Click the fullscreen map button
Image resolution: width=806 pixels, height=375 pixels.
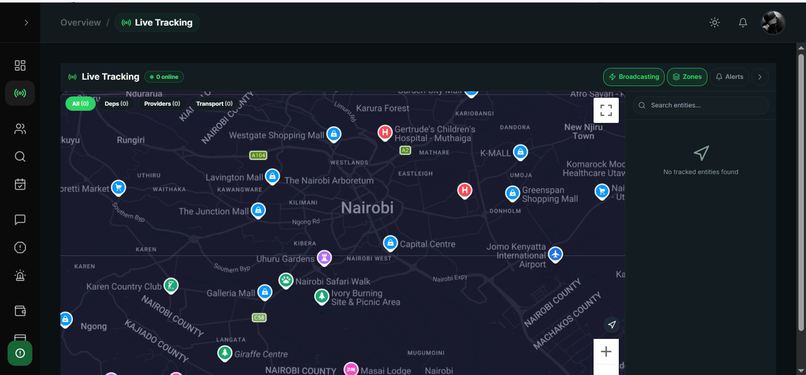pyautogui.click(x=606, y=110)
